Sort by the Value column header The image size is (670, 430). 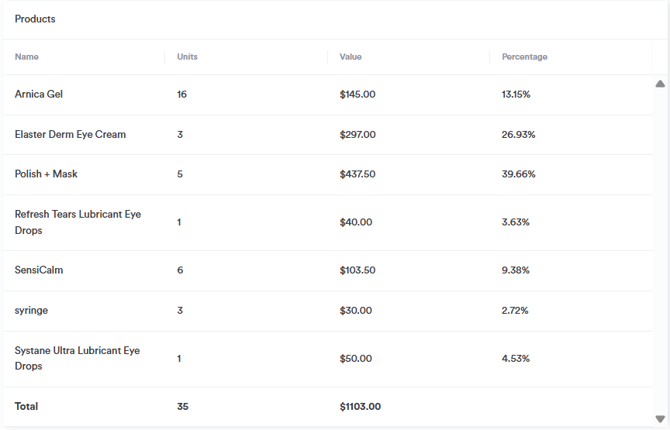click(x=350, y=57)
